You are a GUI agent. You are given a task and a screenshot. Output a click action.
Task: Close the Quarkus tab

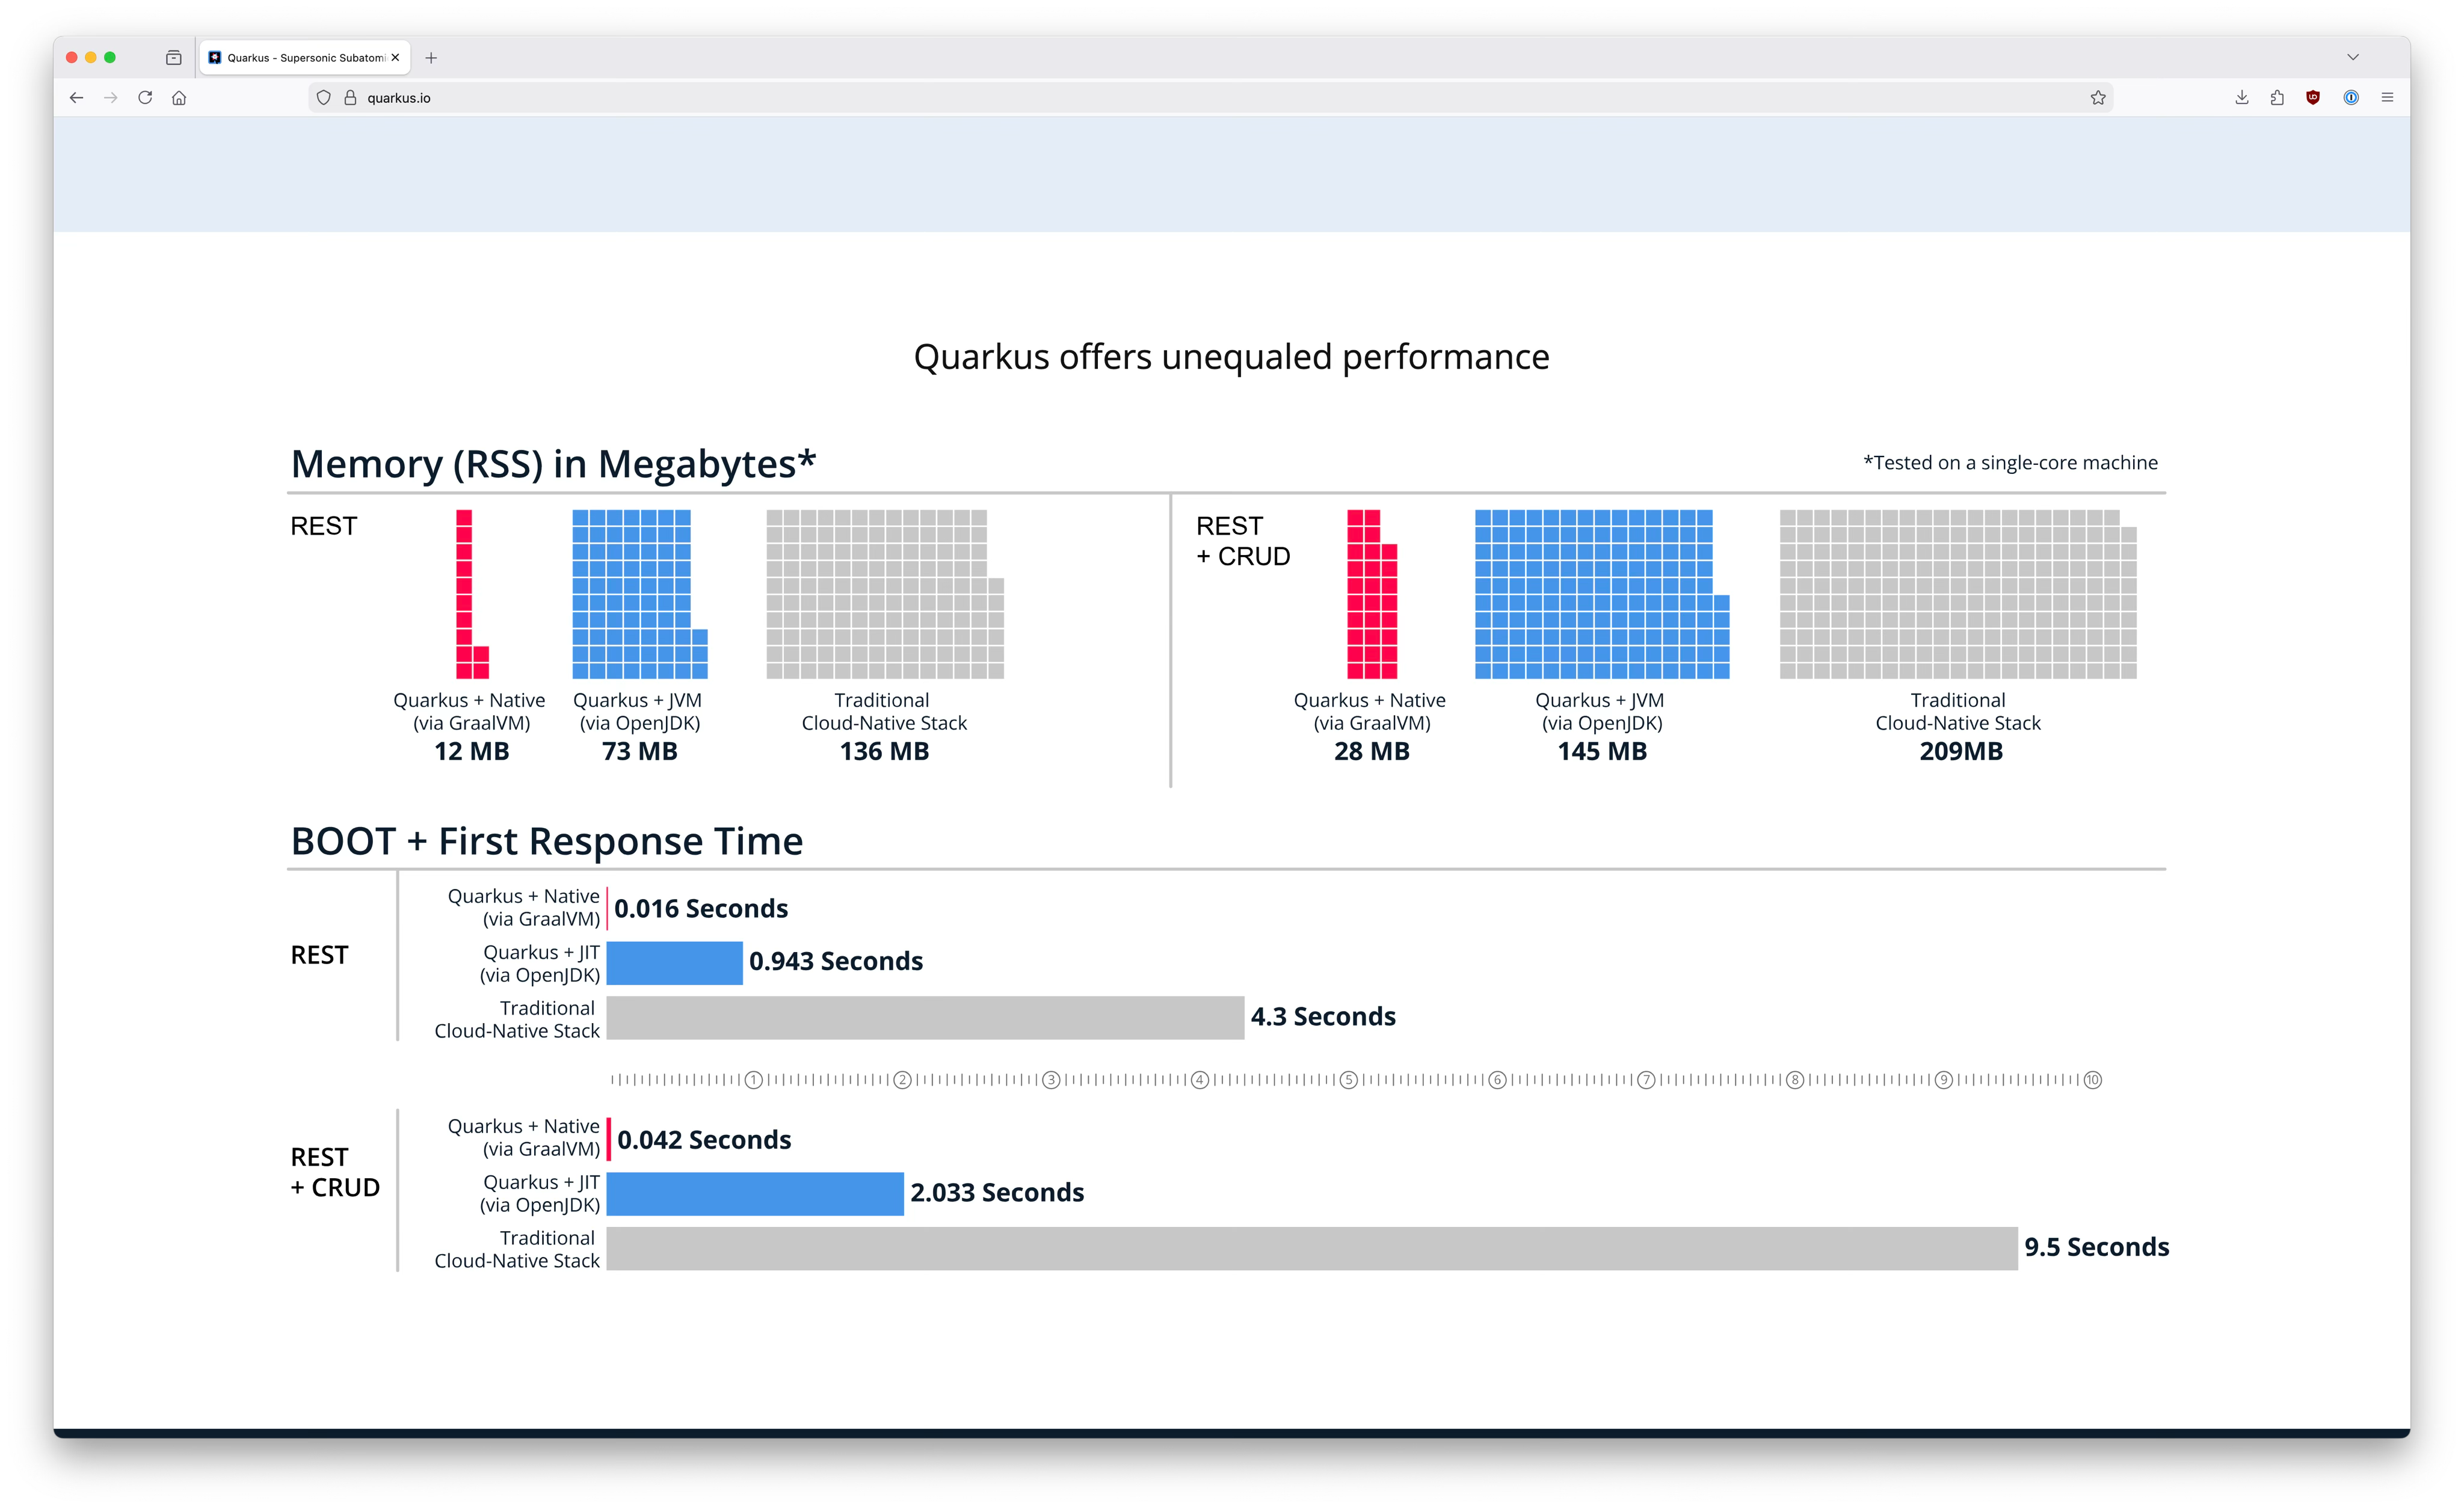(395, 57)
